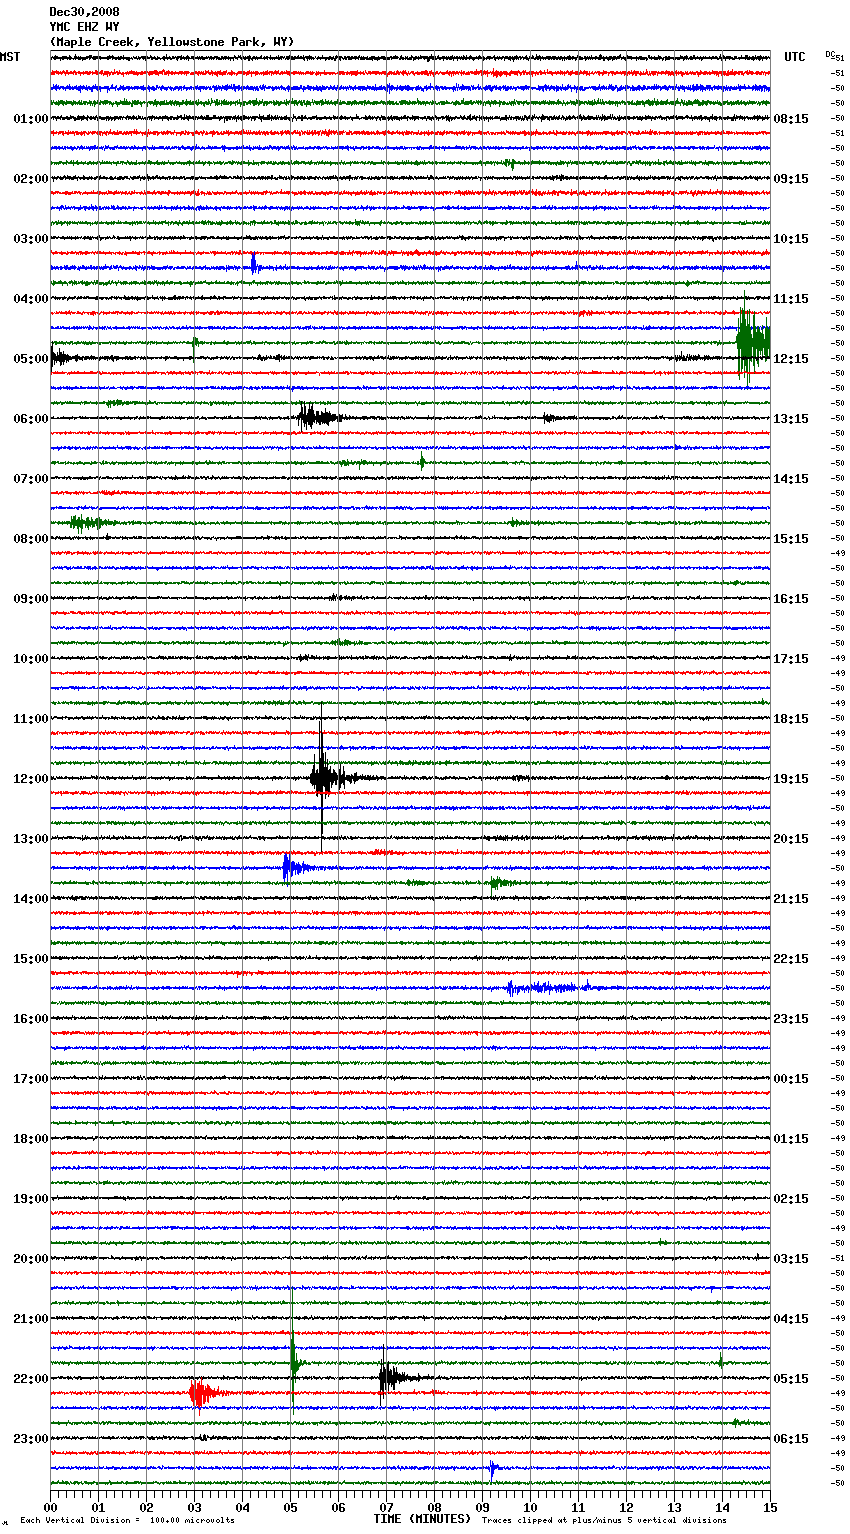Click the 02:15 UTC time label

(791, 1199)
